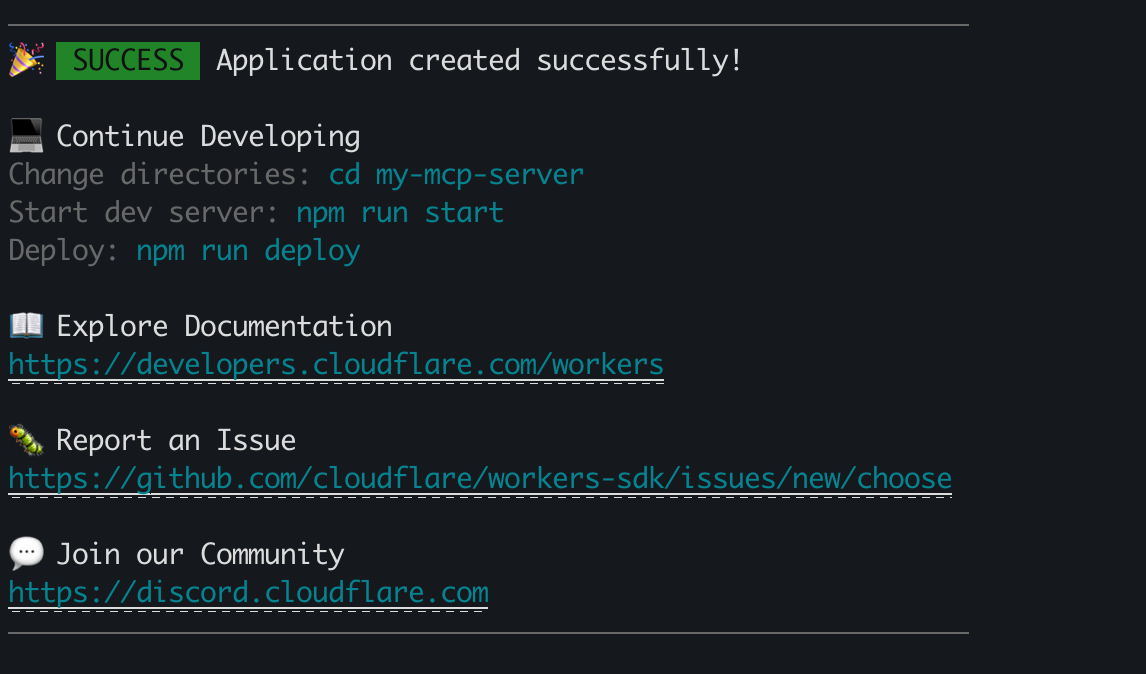Click the Join our Community heading

200,554
